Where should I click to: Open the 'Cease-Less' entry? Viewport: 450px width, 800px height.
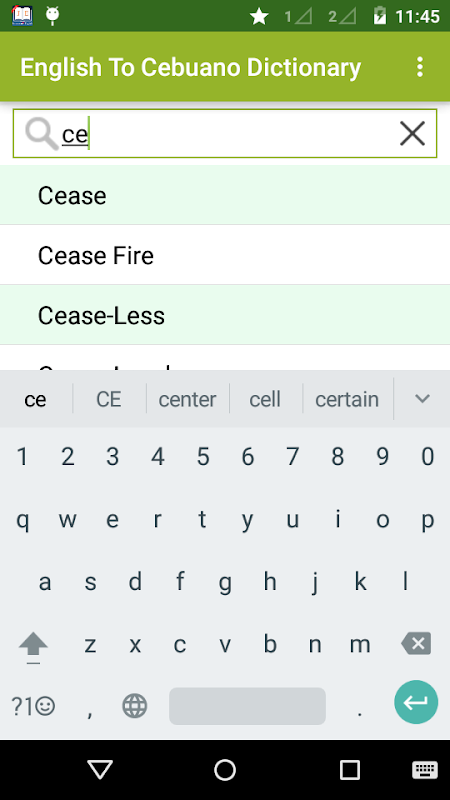(225, 315)
